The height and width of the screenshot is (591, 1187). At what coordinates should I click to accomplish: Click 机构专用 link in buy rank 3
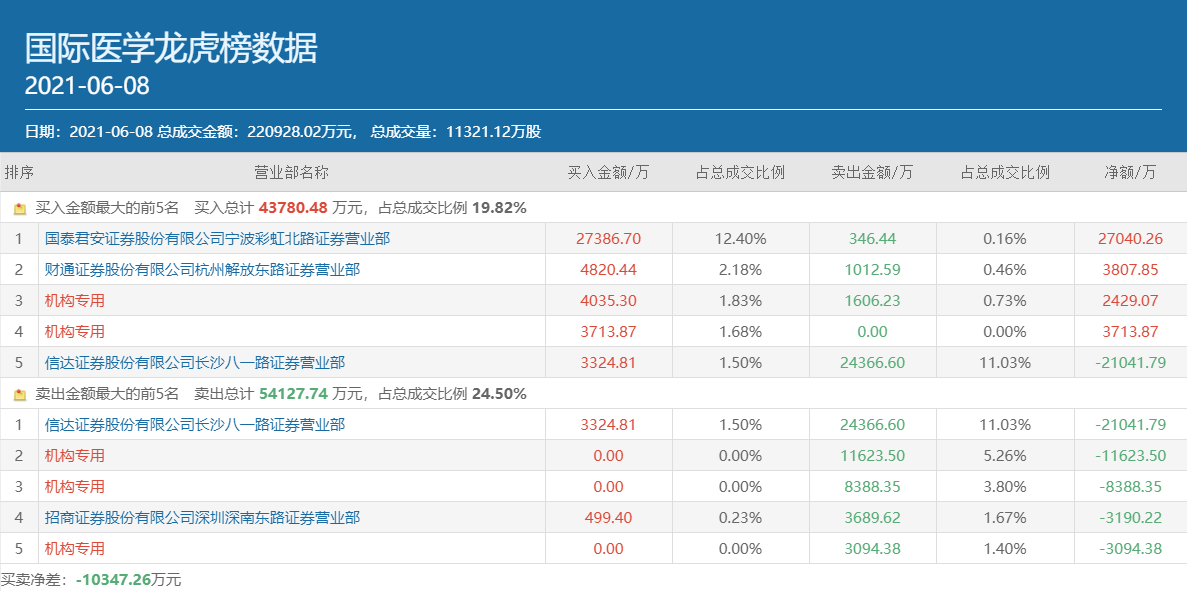(75, 301)
